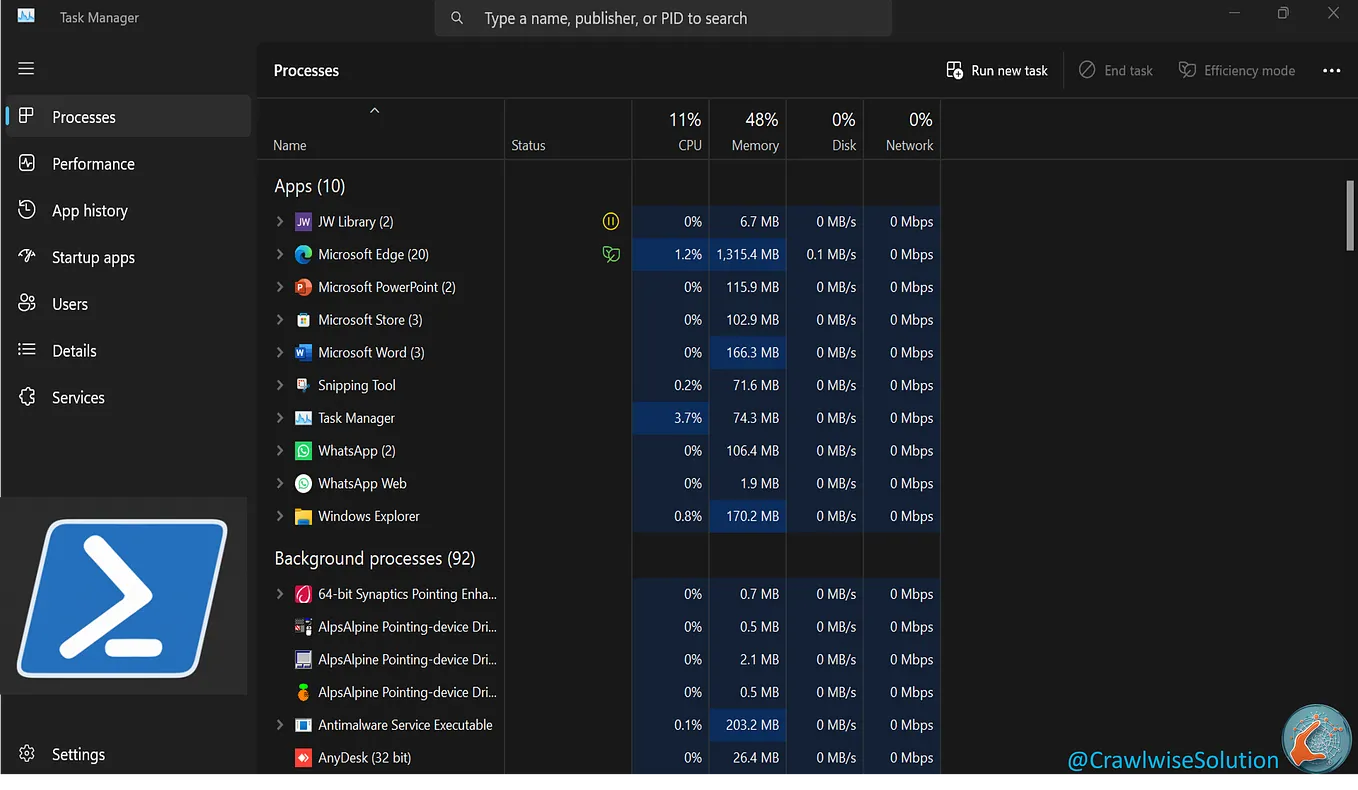
Task: Click the Microsoft Store process icon
Action: point(303,320)
